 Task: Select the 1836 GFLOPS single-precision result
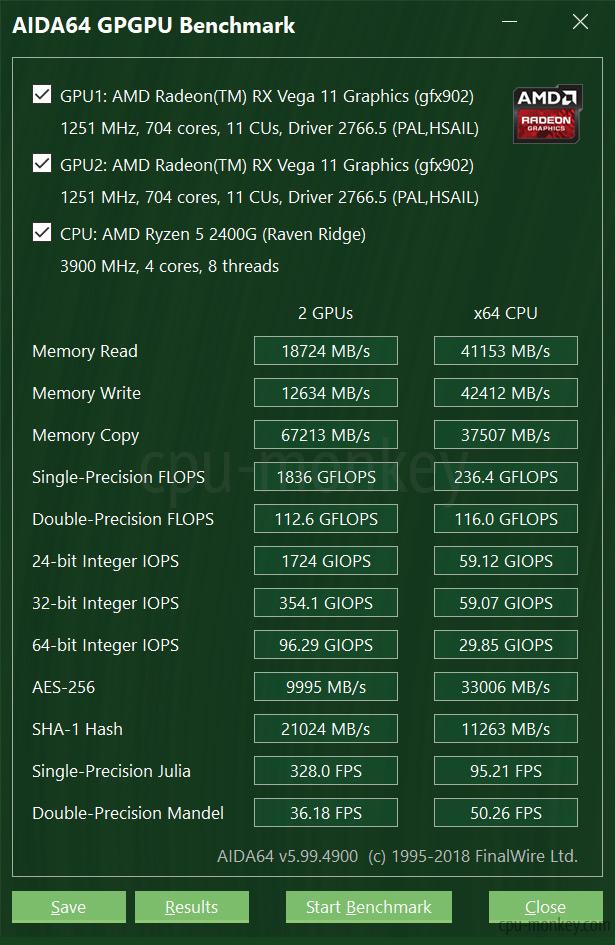[x=326, y=477]
